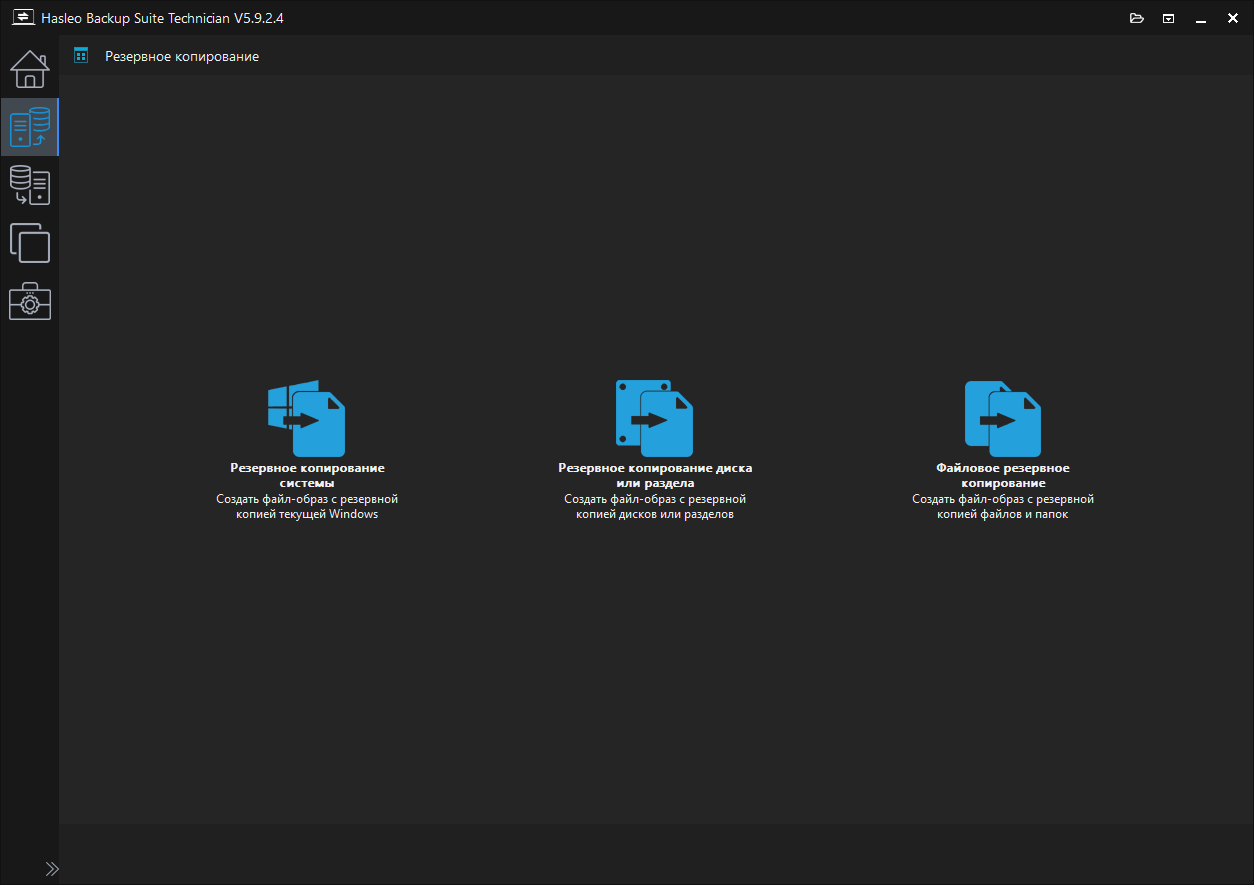The height and width of the screenshot is (885, 1254).
Task: Select the Backup section in the sidebar
Action: 29,127
